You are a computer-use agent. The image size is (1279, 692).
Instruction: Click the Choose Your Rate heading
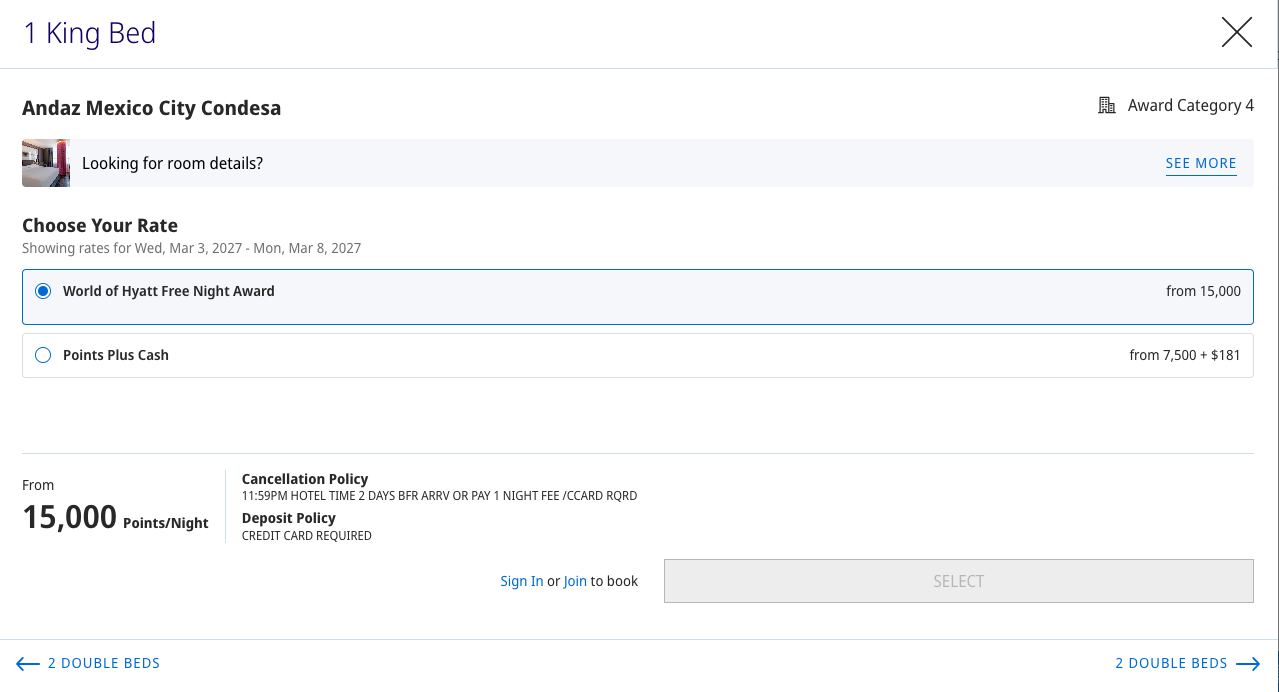coord(100,225)
